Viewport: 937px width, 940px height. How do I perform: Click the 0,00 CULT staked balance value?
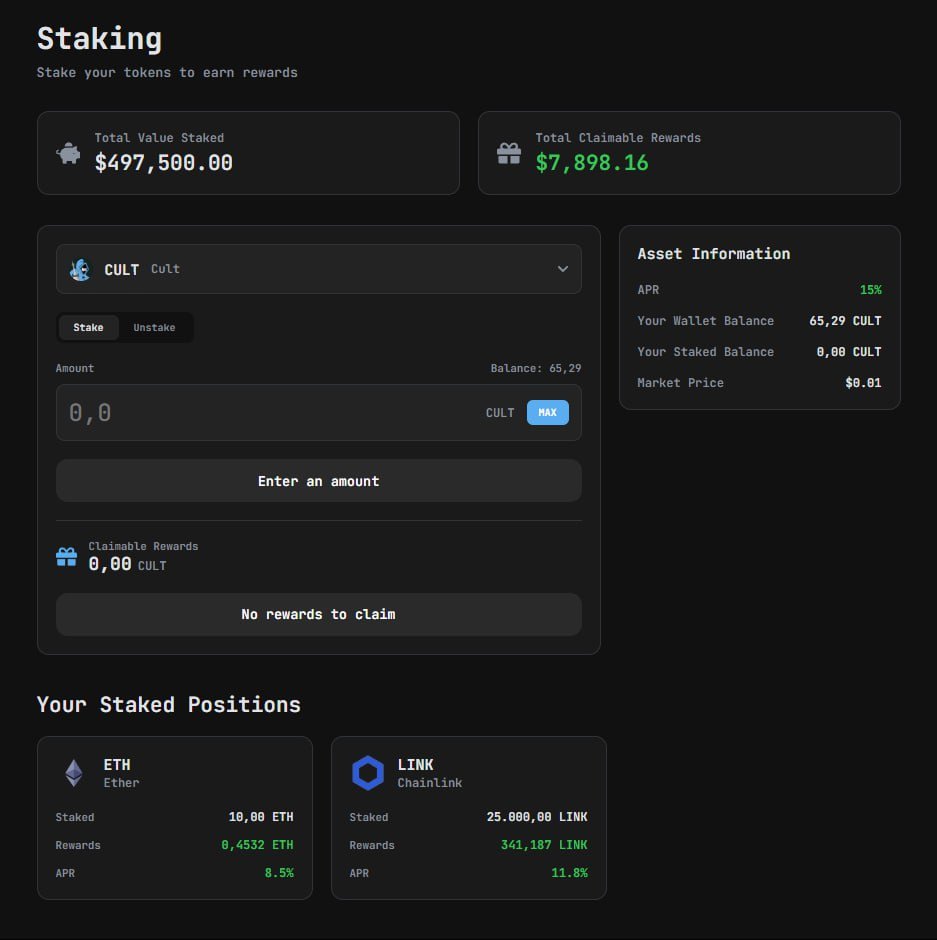pyautogui.click(x=848, y=352)
